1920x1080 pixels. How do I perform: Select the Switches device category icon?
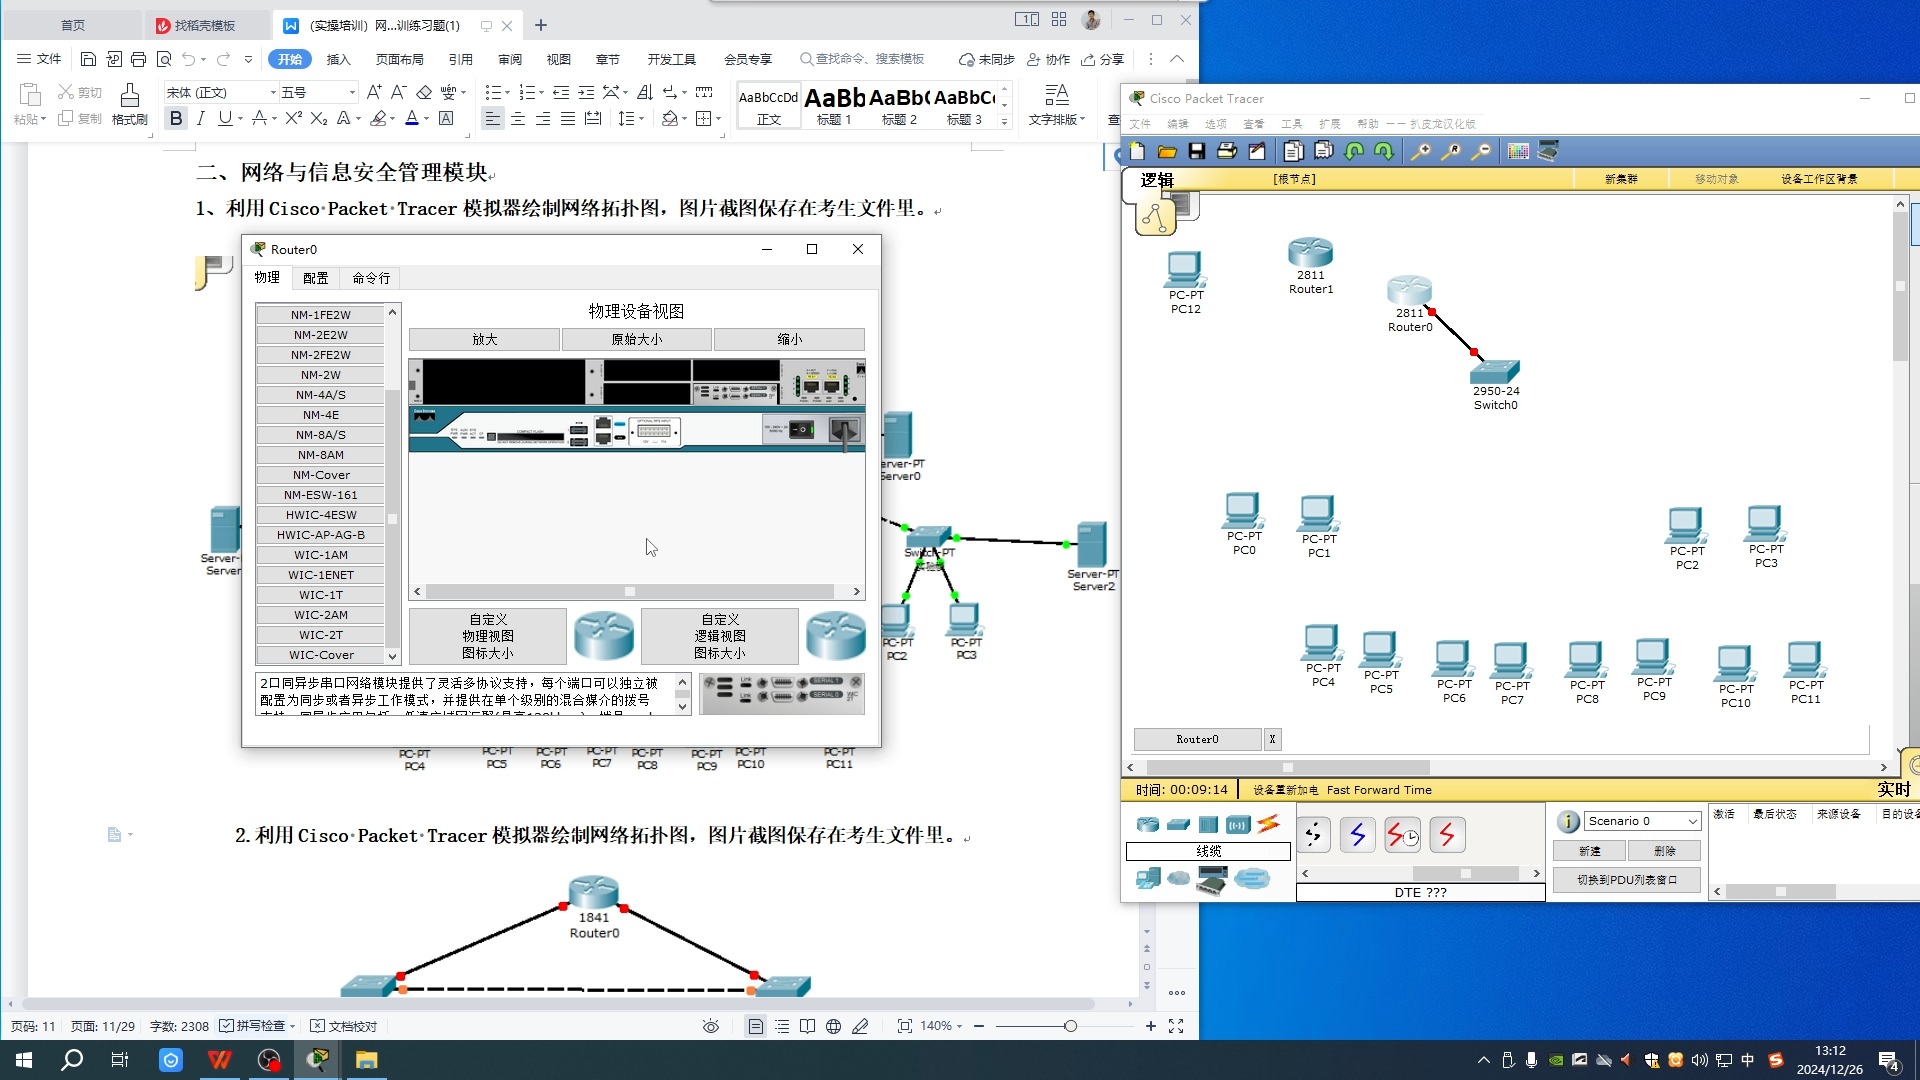(x=1179, y=824)
